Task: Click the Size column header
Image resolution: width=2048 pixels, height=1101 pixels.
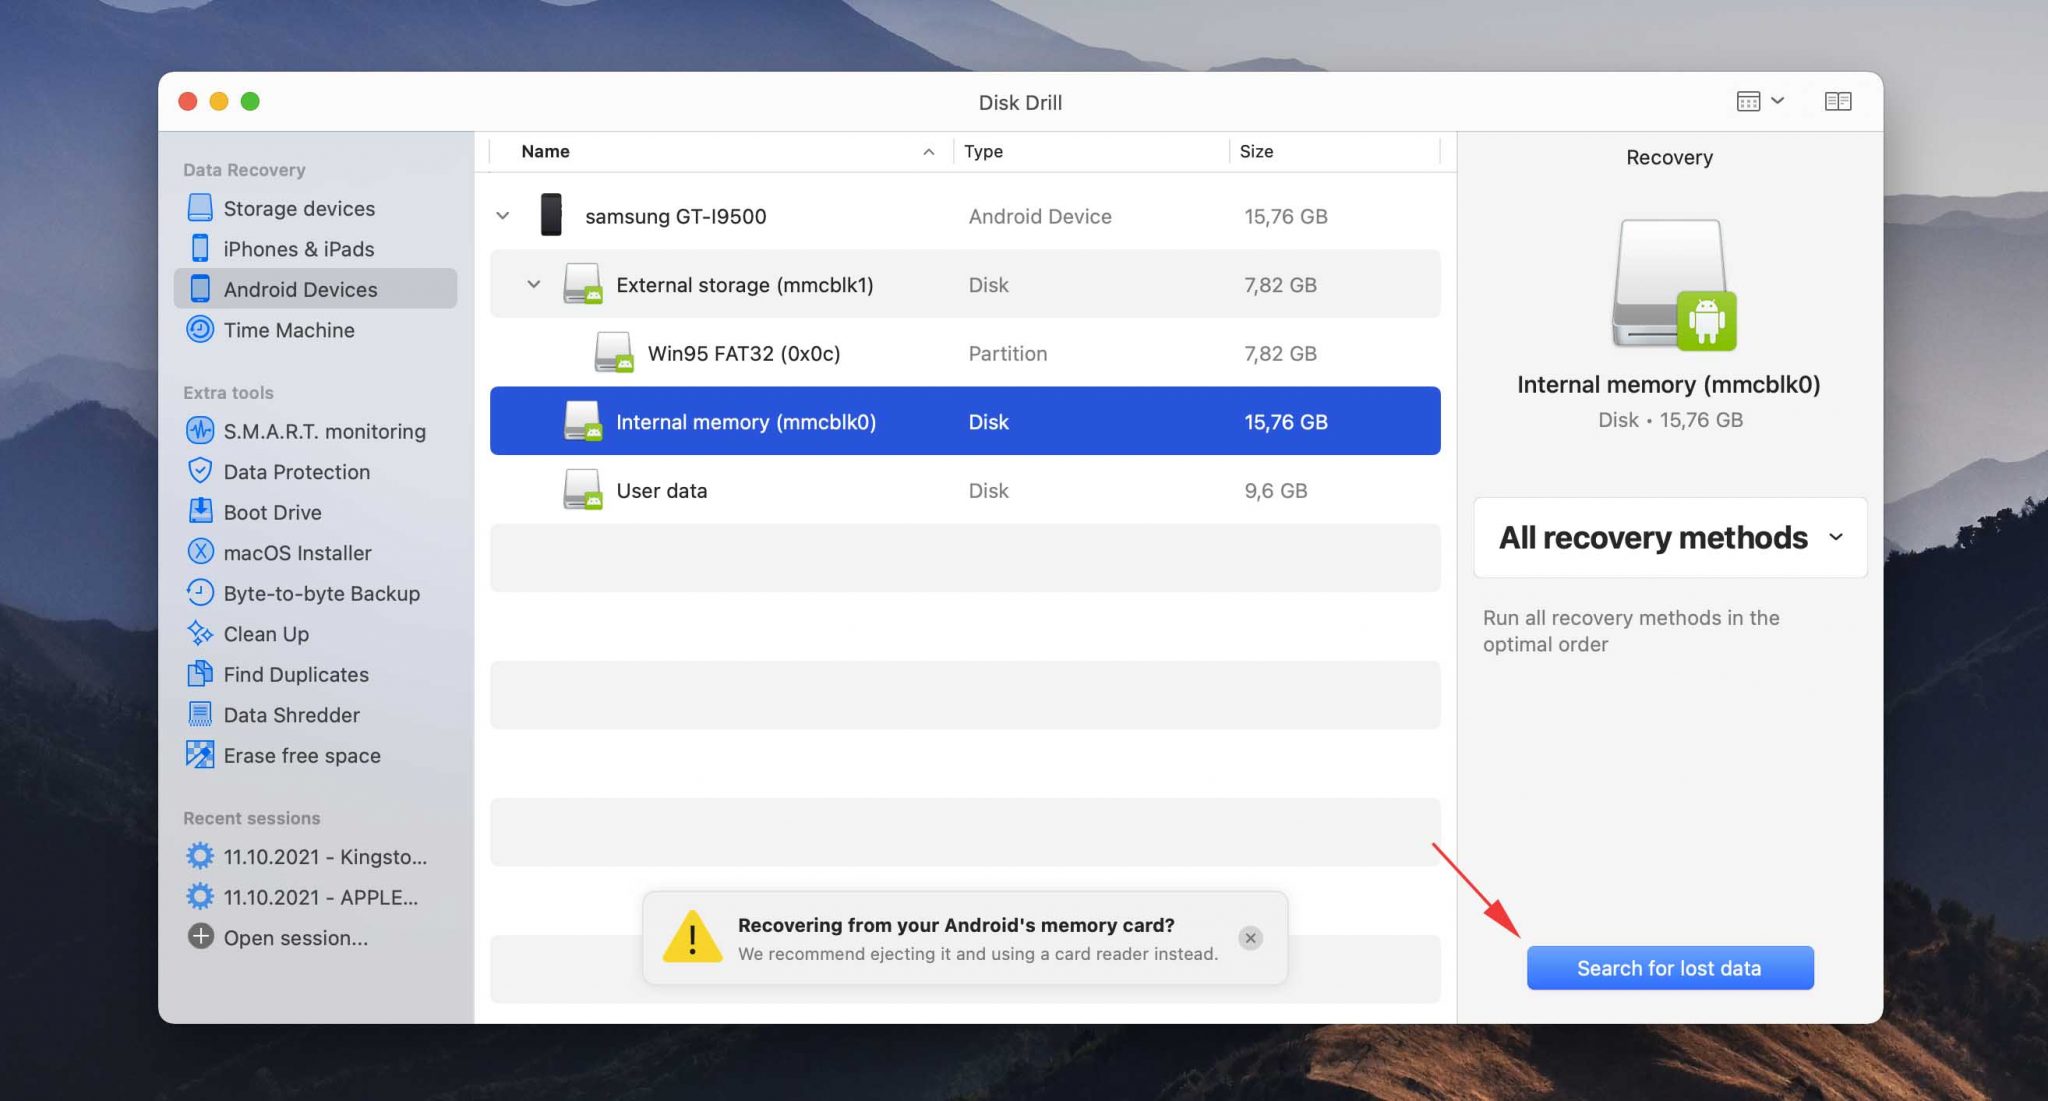Action: tap(1335, 151)
